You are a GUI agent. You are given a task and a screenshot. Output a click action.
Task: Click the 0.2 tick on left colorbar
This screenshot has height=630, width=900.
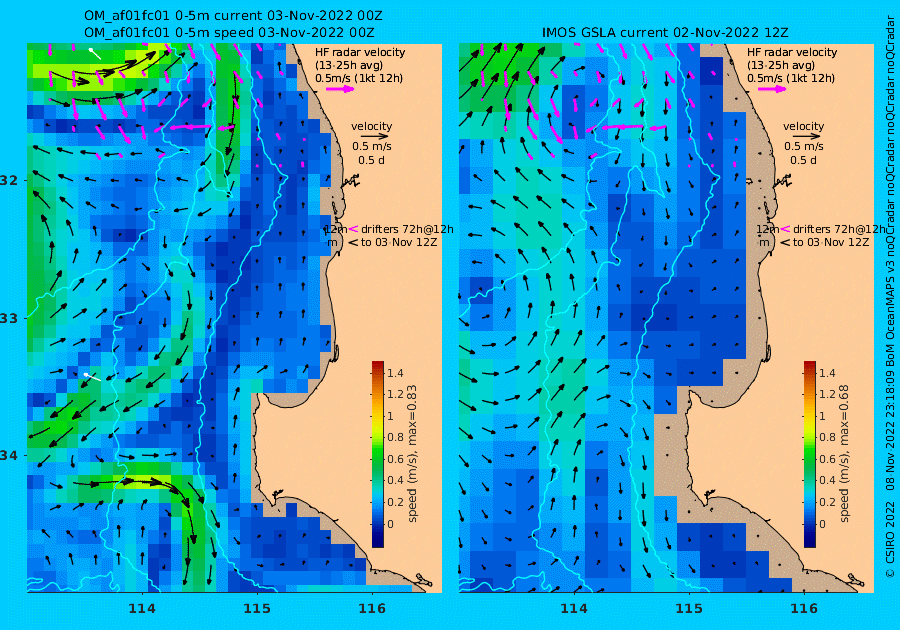(395, 502)
